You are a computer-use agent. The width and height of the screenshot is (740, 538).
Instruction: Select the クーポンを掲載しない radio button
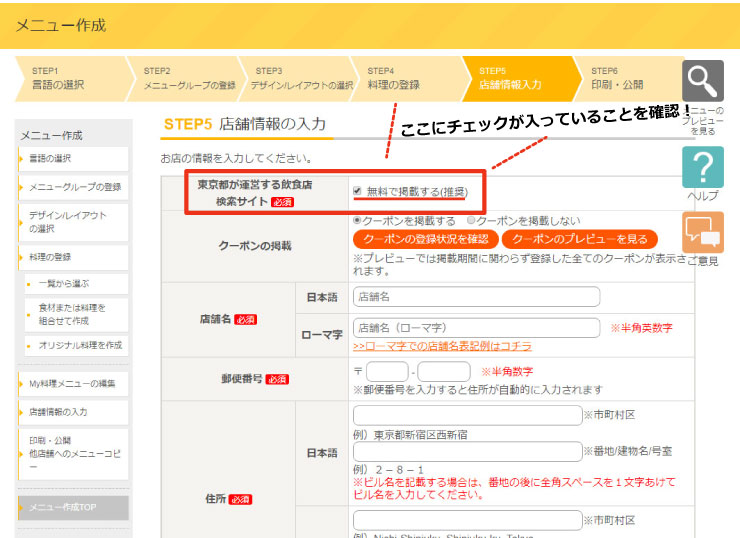pos(471,220)
